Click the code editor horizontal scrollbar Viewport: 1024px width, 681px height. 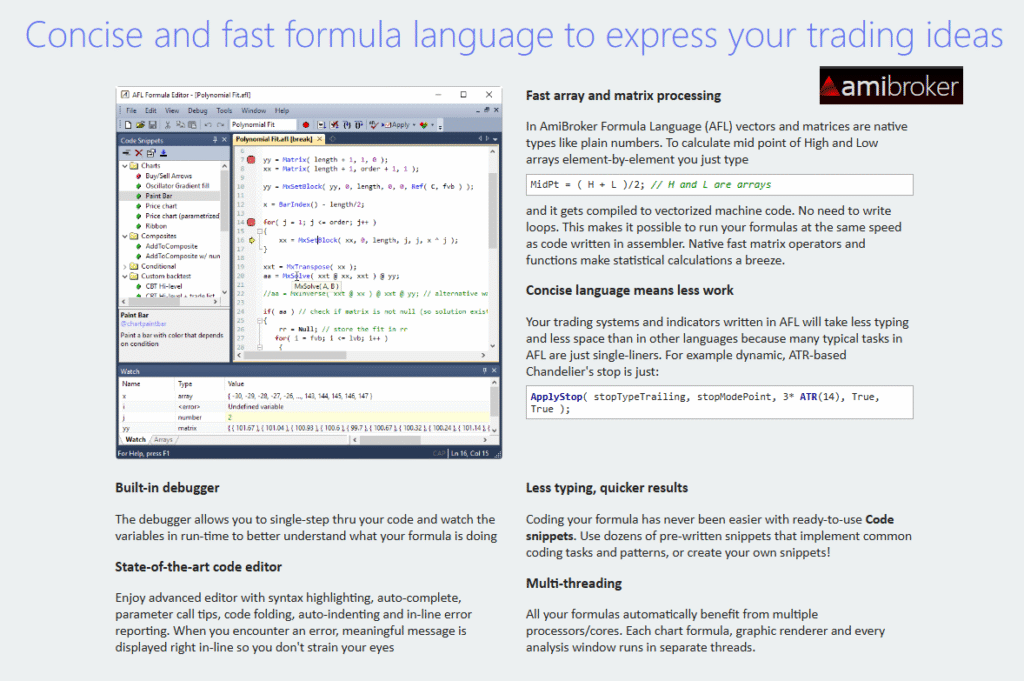click(361, 355)
